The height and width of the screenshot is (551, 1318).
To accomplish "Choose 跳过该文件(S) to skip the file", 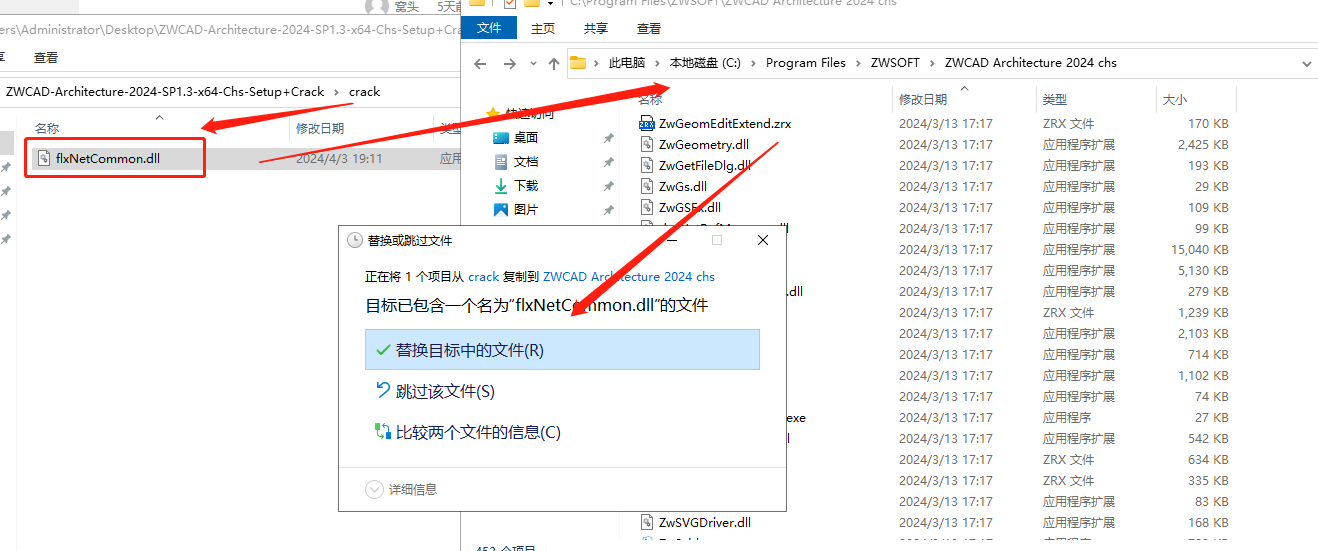I will [x=562, y=391].
